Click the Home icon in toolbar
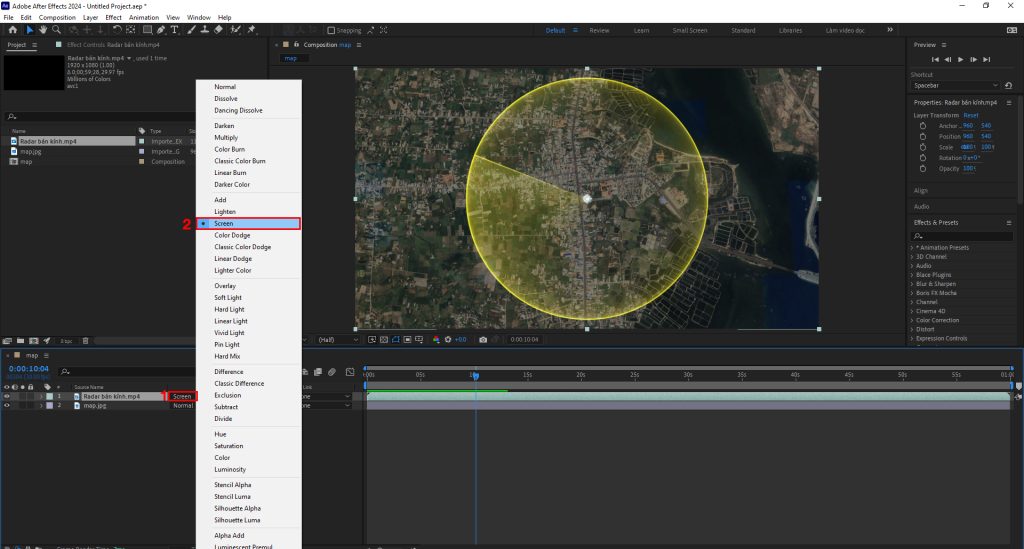This screenshot has width=1024, height=549. coord(12,30)
